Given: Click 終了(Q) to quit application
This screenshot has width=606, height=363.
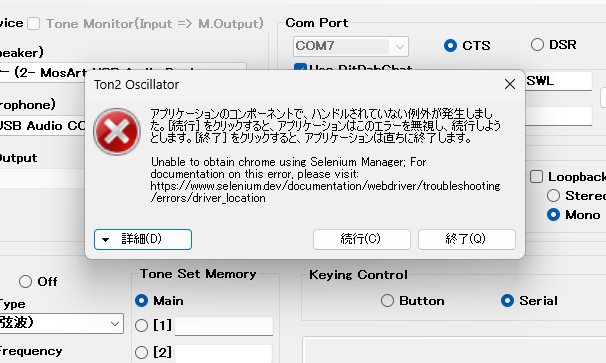Looking at the screenshot, I should (x=466, y=239).
